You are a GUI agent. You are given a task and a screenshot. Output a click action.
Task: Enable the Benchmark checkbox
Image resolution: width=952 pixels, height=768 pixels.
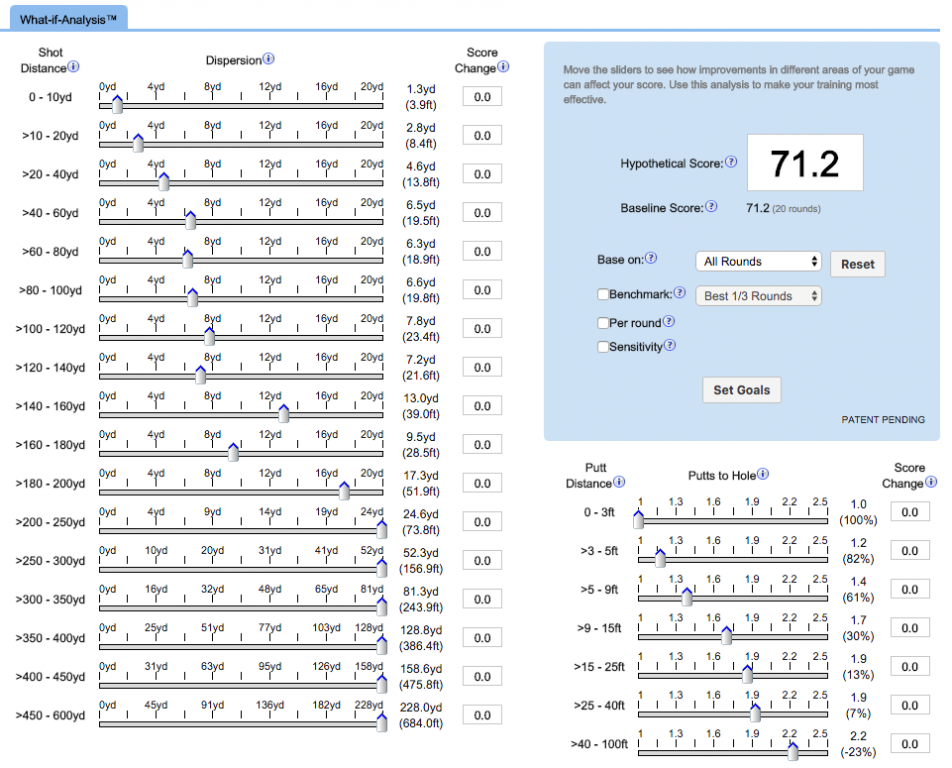tap(603, 294)
